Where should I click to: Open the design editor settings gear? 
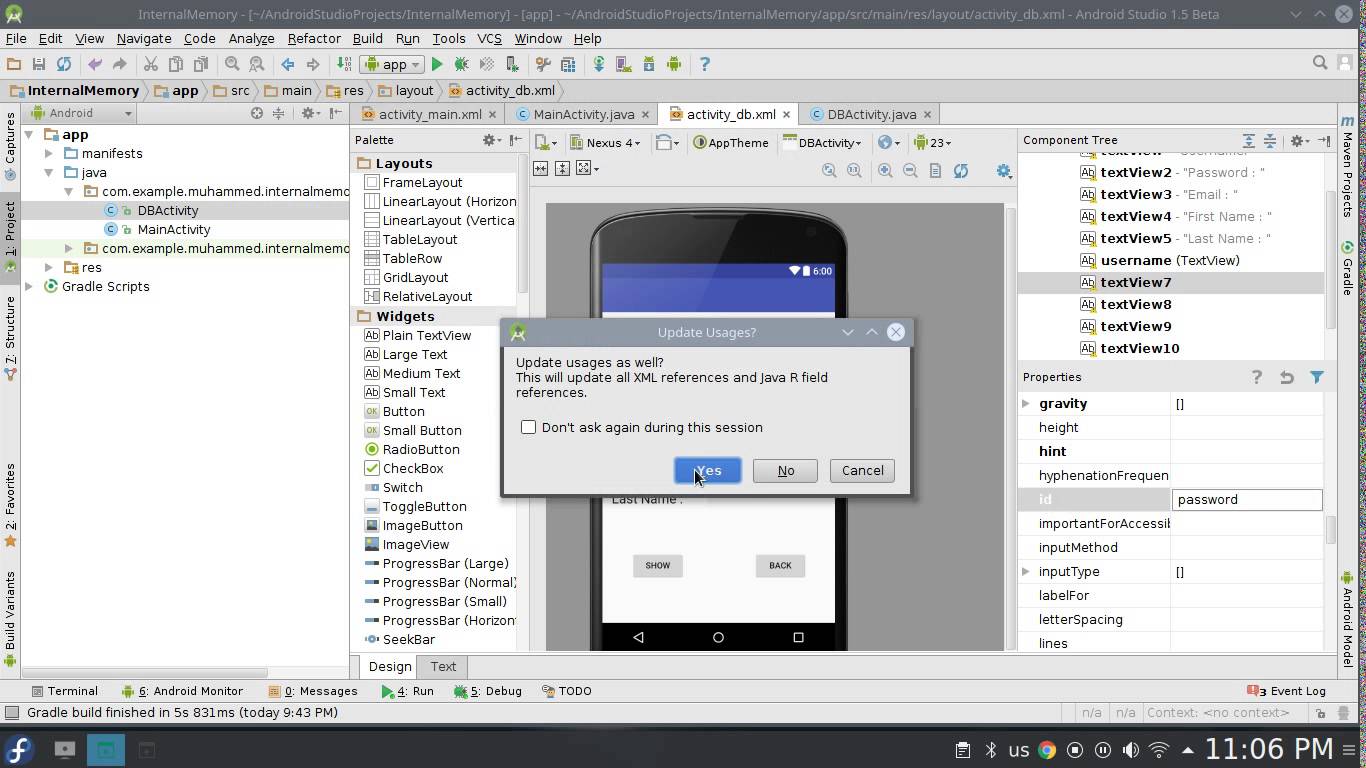pos(1003,170)
